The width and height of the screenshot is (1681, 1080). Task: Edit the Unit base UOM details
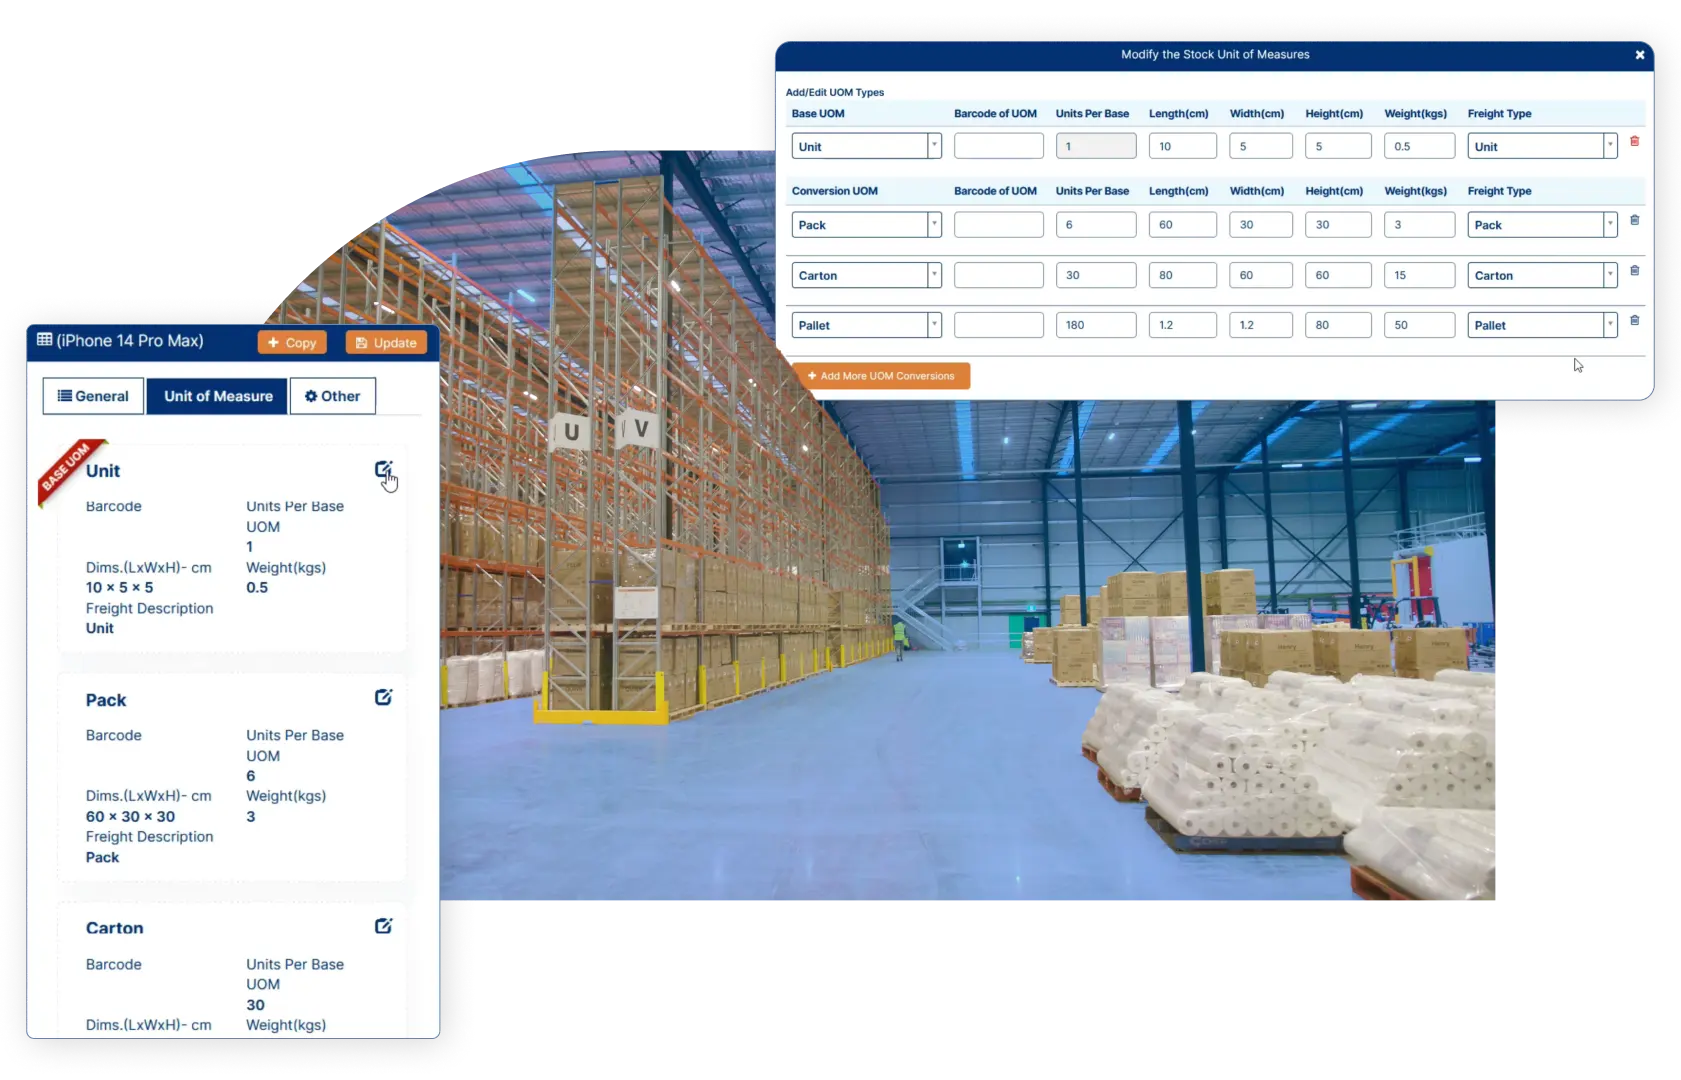click(x=384, y=468)
